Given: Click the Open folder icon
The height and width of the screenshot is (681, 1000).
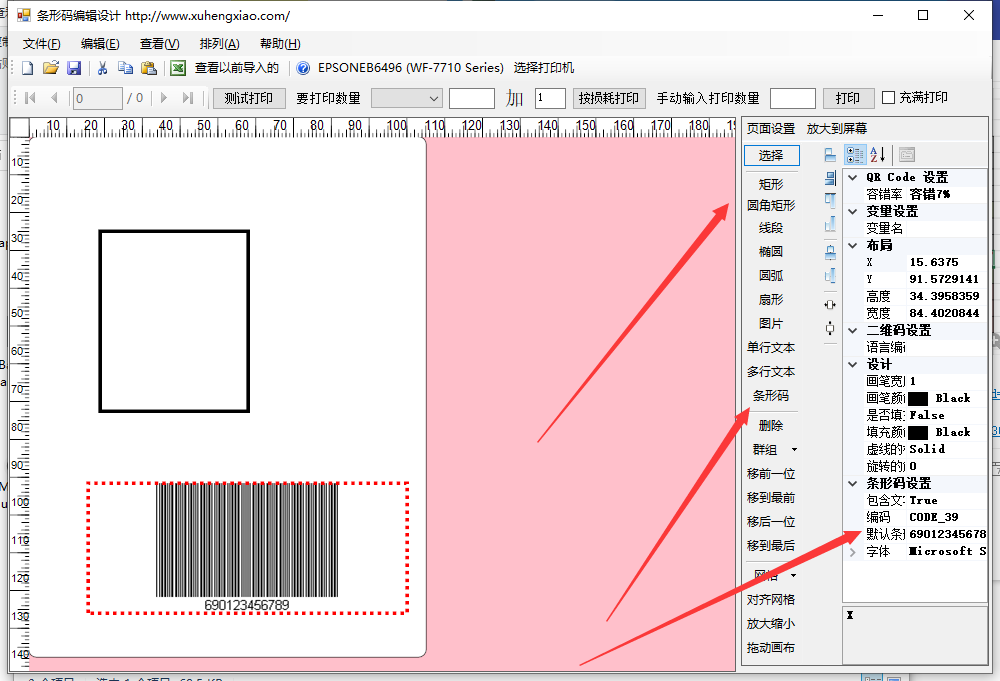Looking at the screenshot, I should click(50, 68).
